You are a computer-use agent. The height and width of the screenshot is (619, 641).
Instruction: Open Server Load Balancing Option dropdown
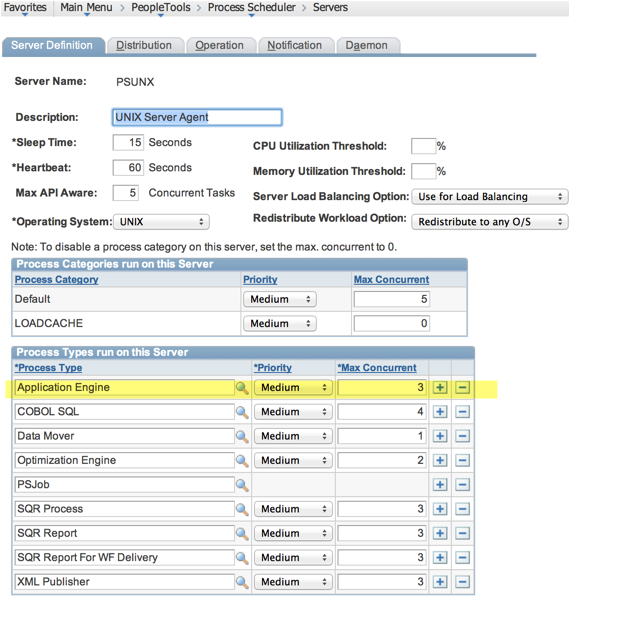[x=490, y=197]
